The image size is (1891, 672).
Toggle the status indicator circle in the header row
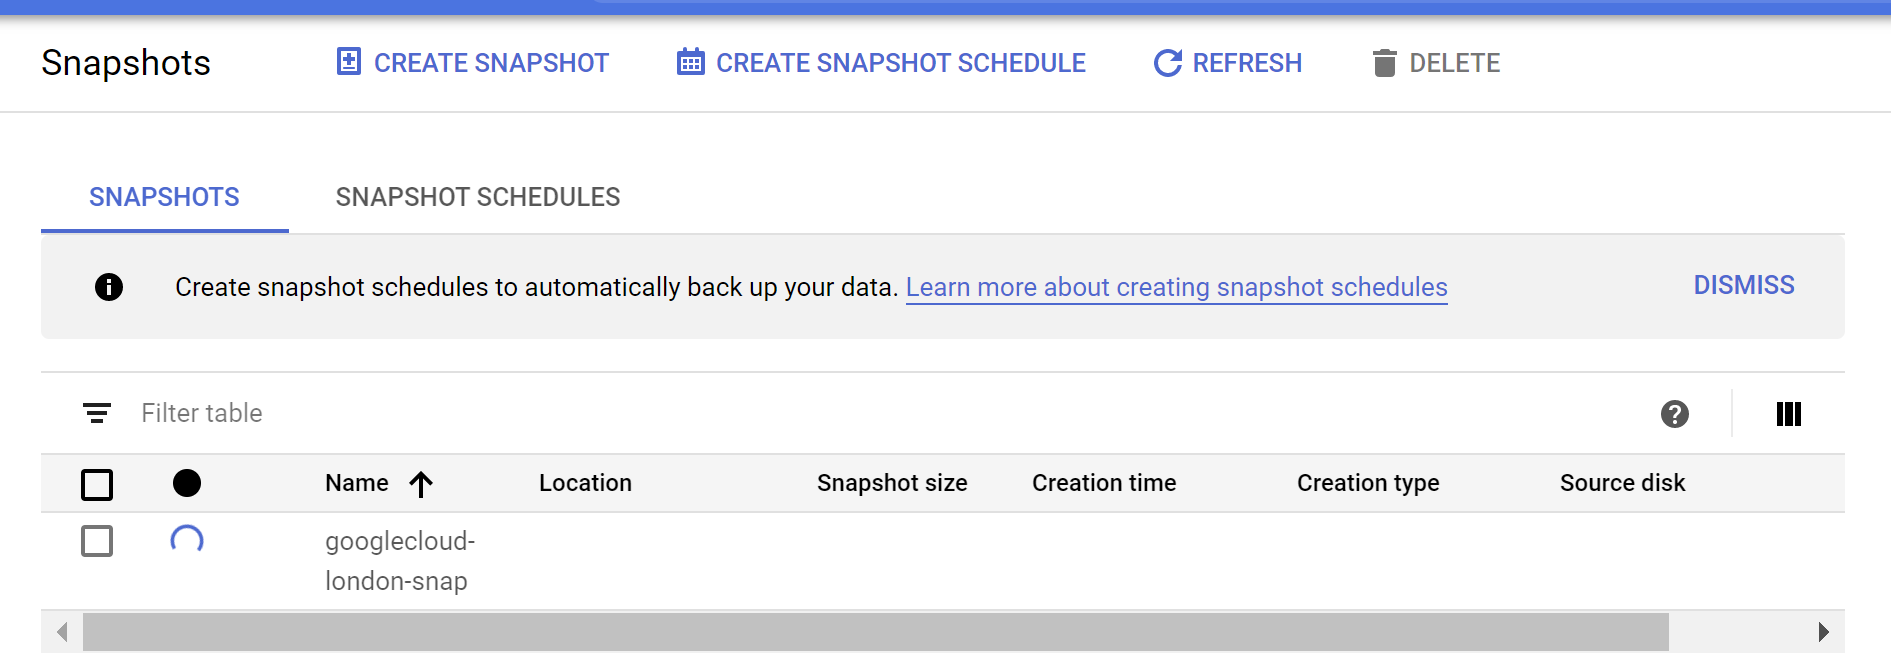[x=187, y=483]
